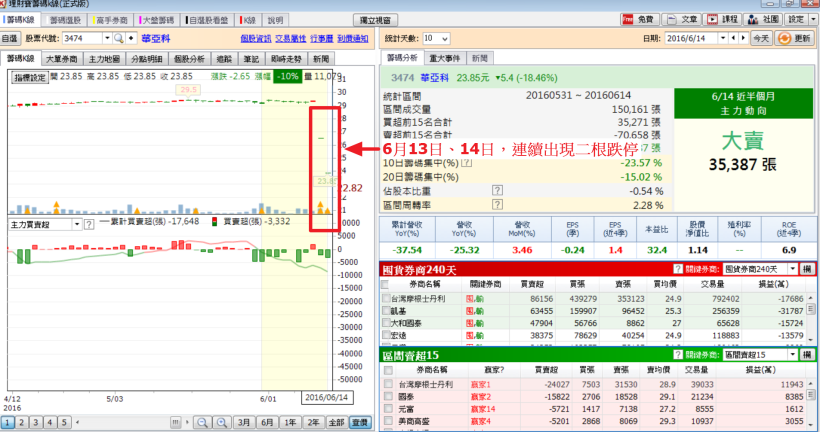Tick the 凱基 broker checkbox
Image resolution: width=820 pixels, height=432 pixels.
(x=387, y=311)
